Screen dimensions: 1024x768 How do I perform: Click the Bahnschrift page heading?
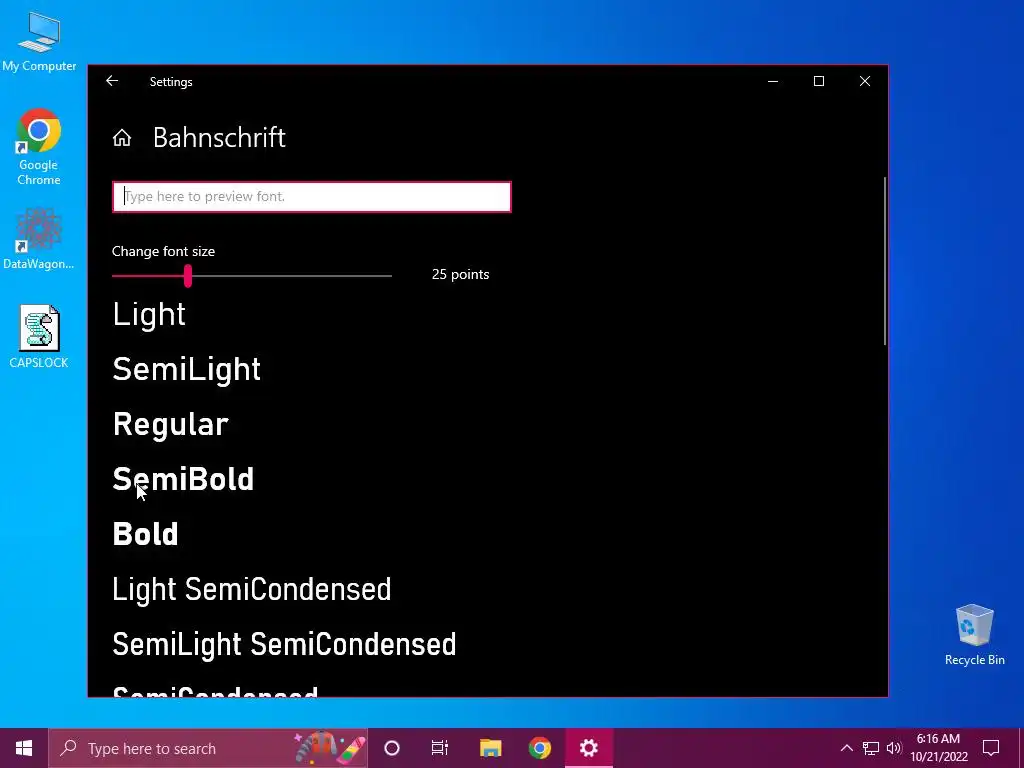(219, 138)
